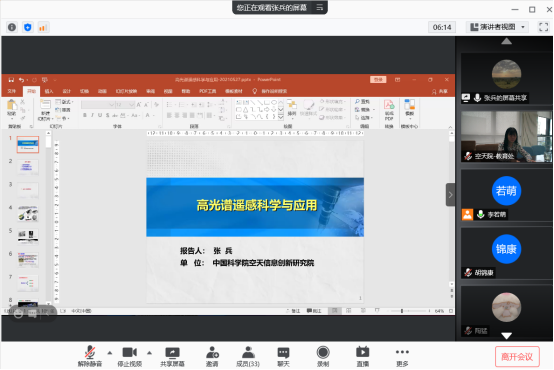Viewport: 554px width, 370px height.
Task: Open the 直播 live stream option
Action: (363, 357)
